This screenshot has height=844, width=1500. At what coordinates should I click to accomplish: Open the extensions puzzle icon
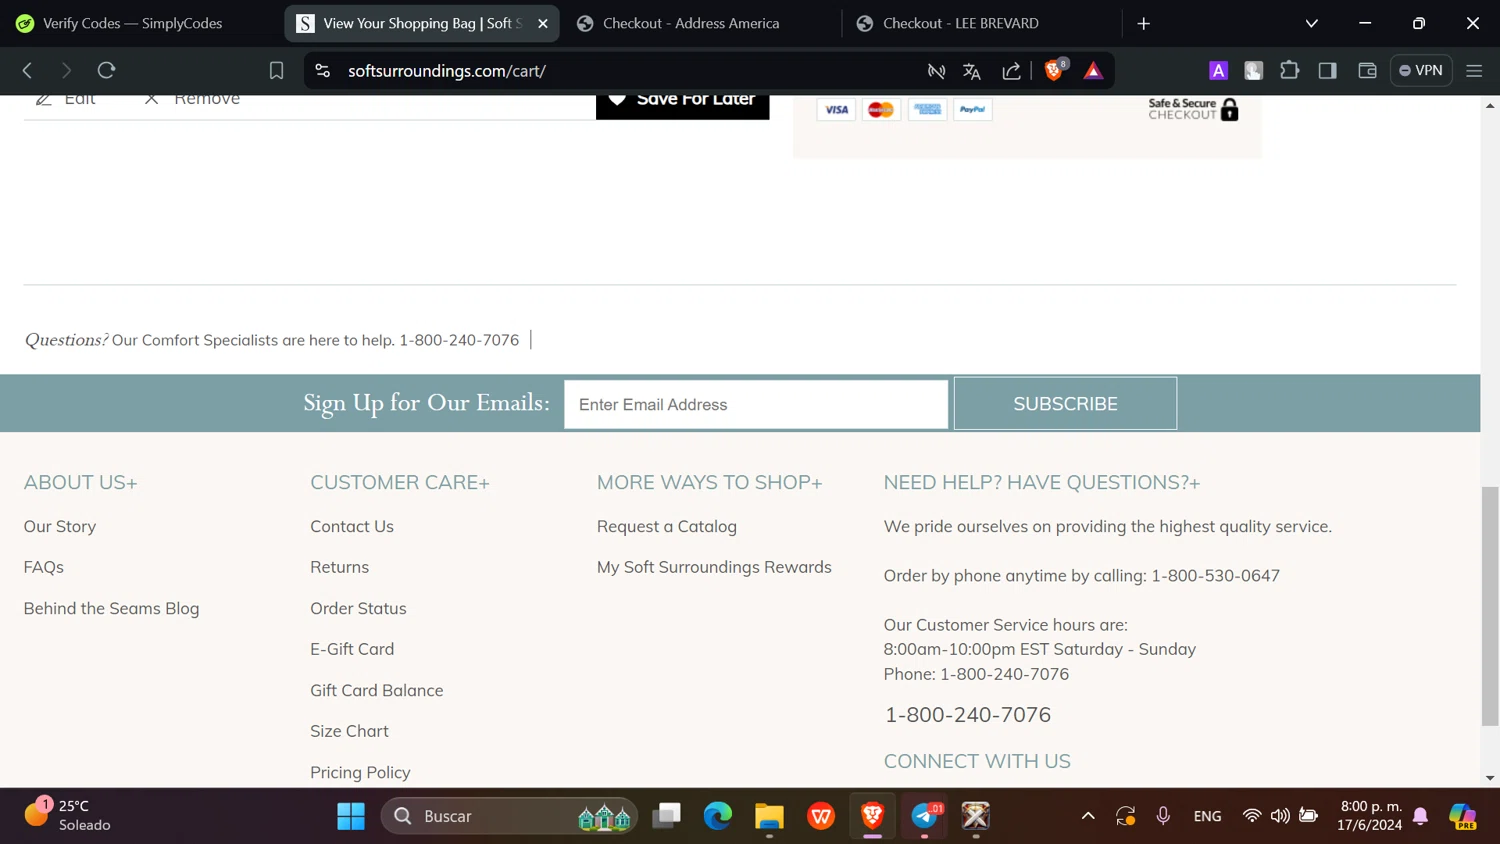1290,70
